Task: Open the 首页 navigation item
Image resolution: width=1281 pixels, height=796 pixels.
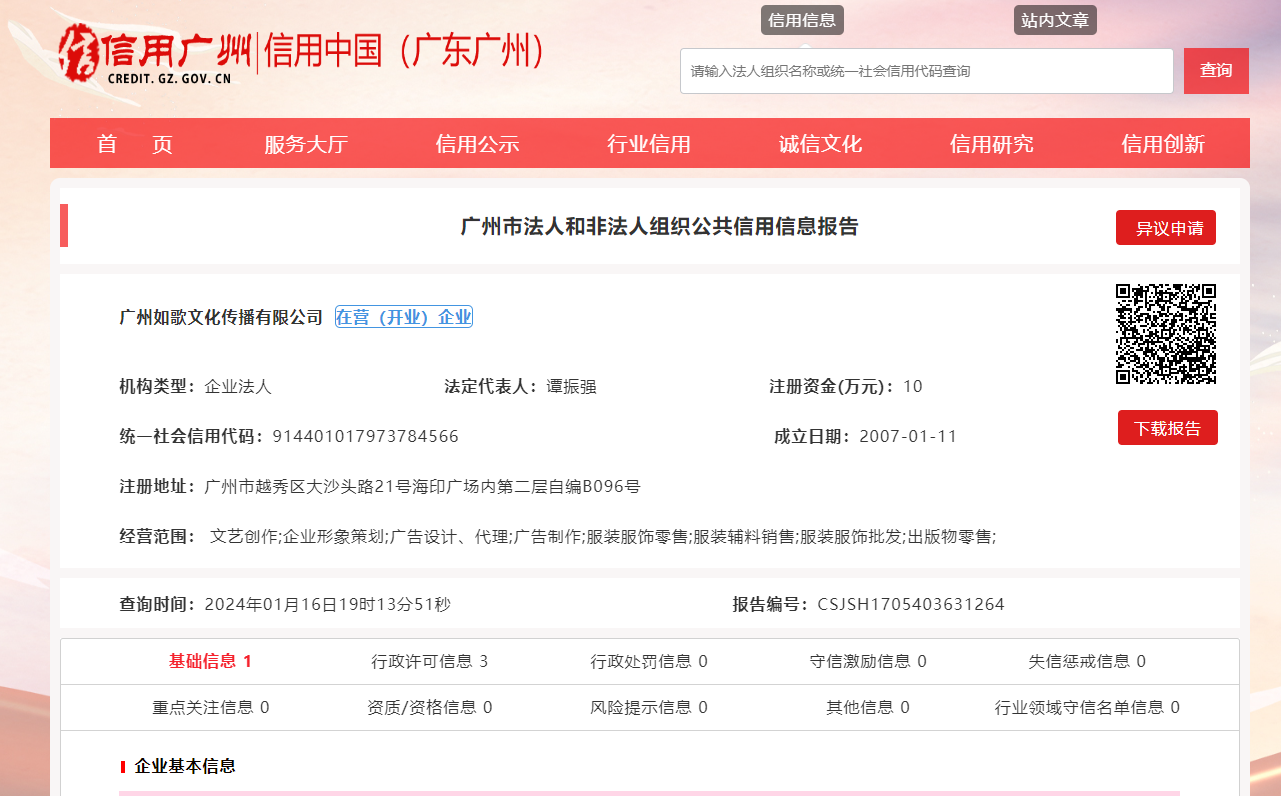Action: 135,144
